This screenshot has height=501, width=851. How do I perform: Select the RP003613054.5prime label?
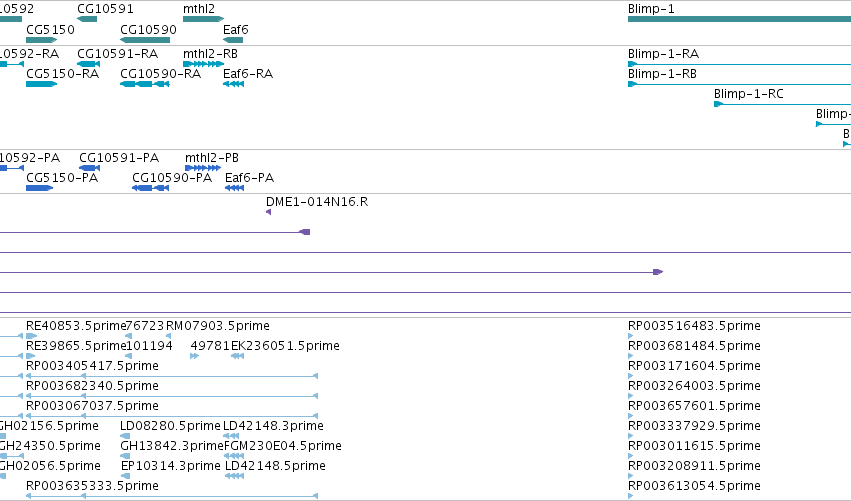click(694, 486)
